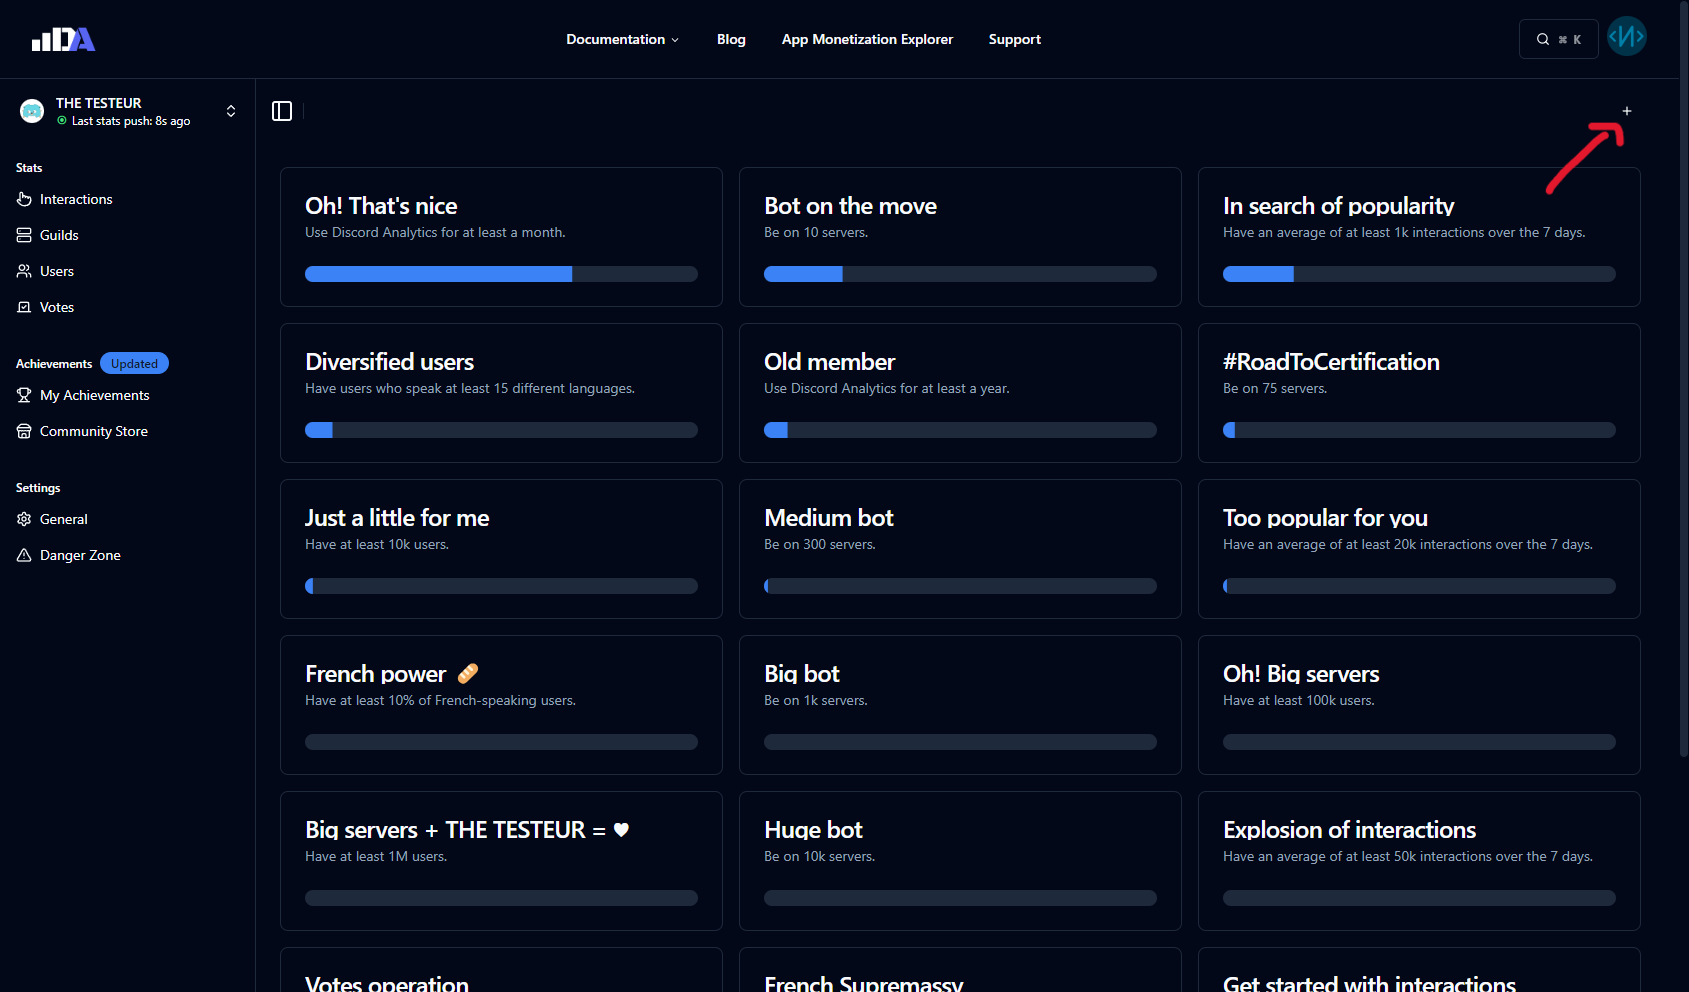Open My Achievements trophy item

point(94,395)
